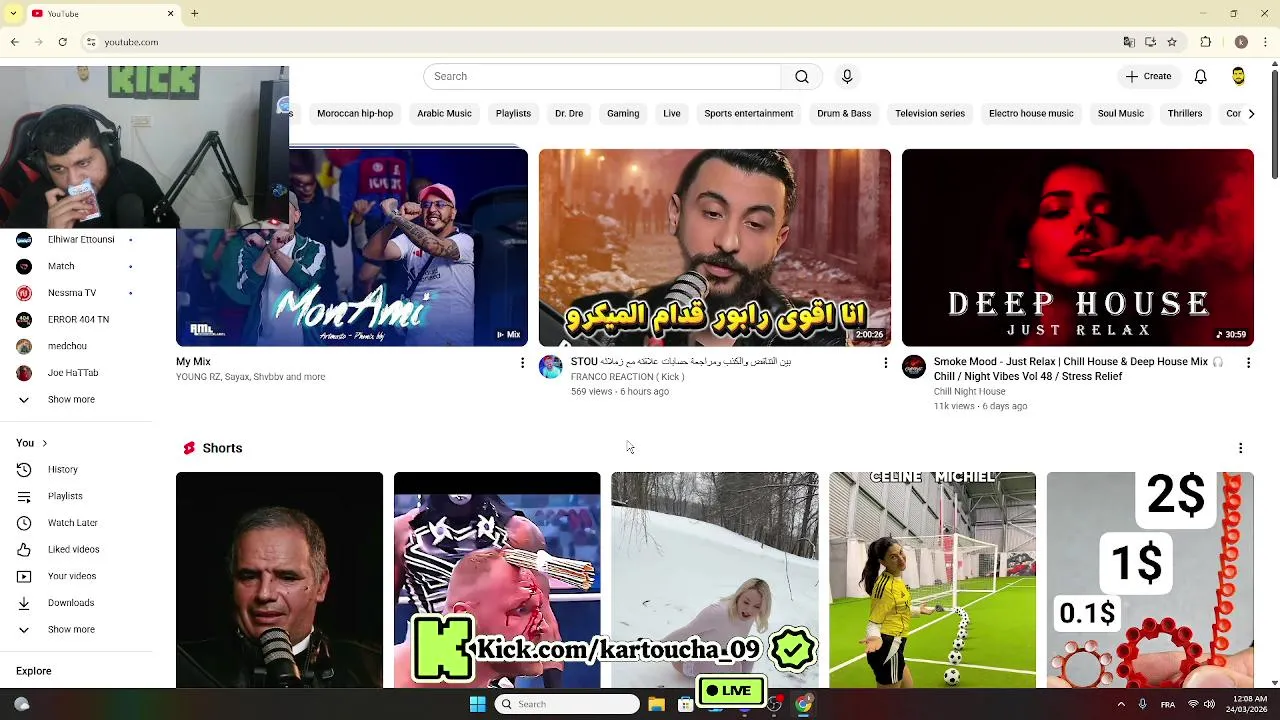
Task: Select the Live chip
Action: coord(672,114)
